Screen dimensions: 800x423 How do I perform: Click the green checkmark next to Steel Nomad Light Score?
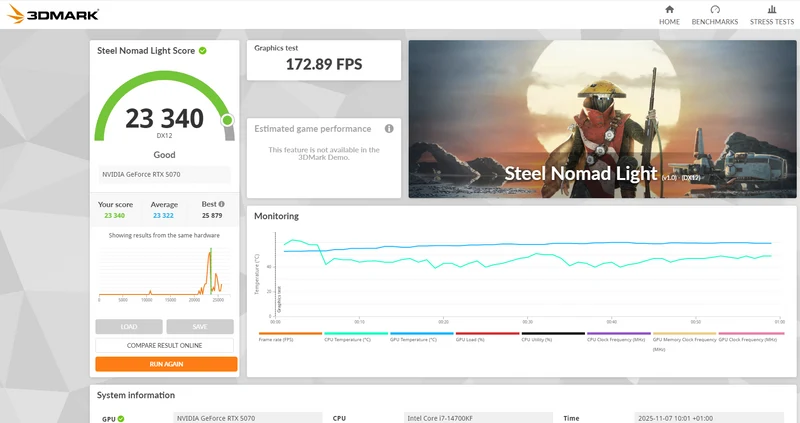coord(203,51)
